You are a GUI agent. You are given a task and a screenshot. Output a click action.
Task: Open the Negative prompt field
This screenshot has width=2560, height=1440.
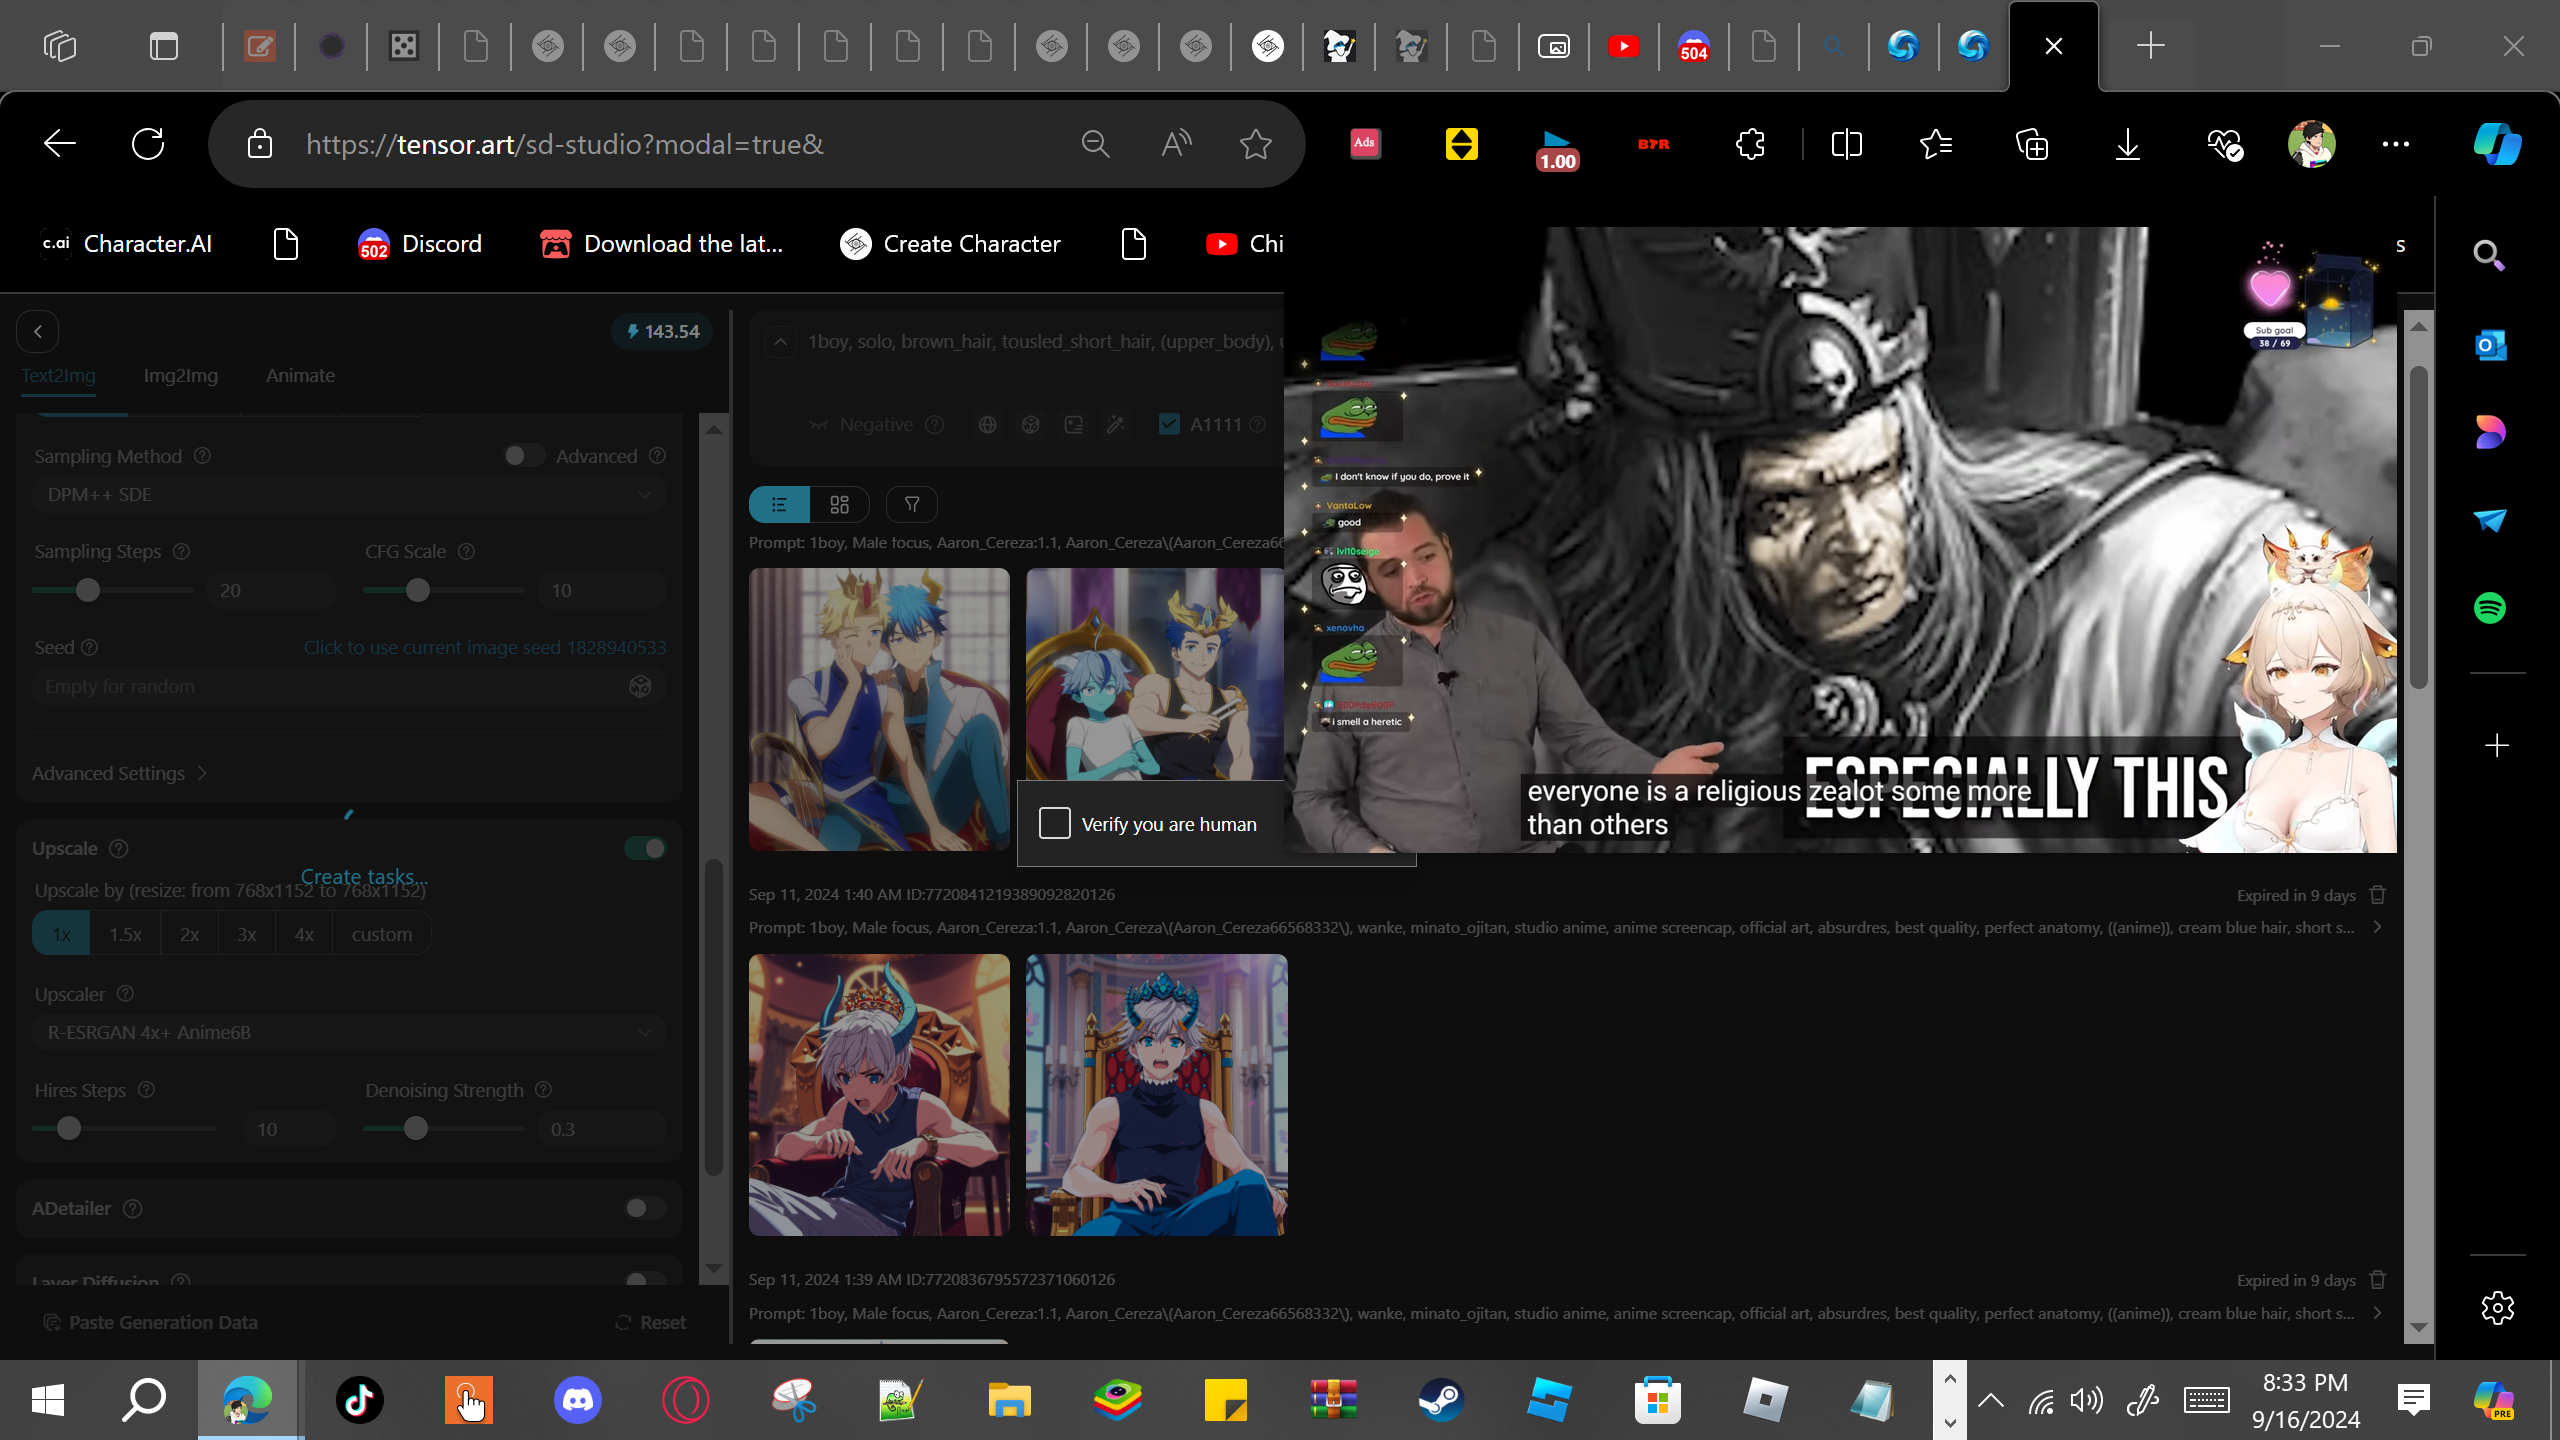coord(875,425)
